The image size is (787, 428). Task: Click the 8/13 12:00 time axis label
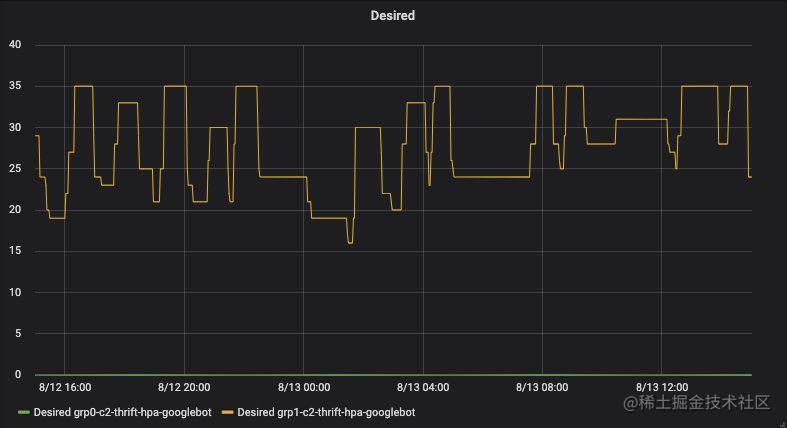(x=662, y=387)
